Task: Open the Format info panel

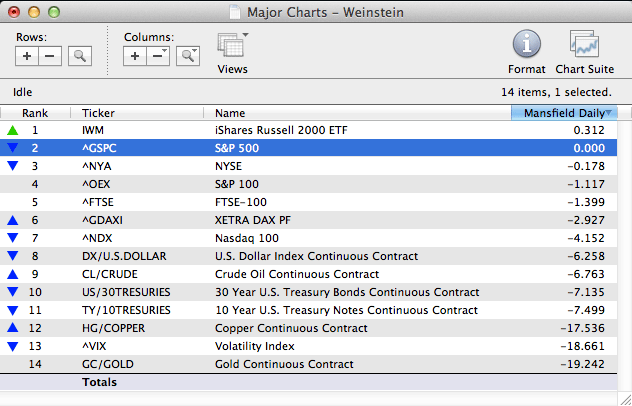Action: (527, 51)
